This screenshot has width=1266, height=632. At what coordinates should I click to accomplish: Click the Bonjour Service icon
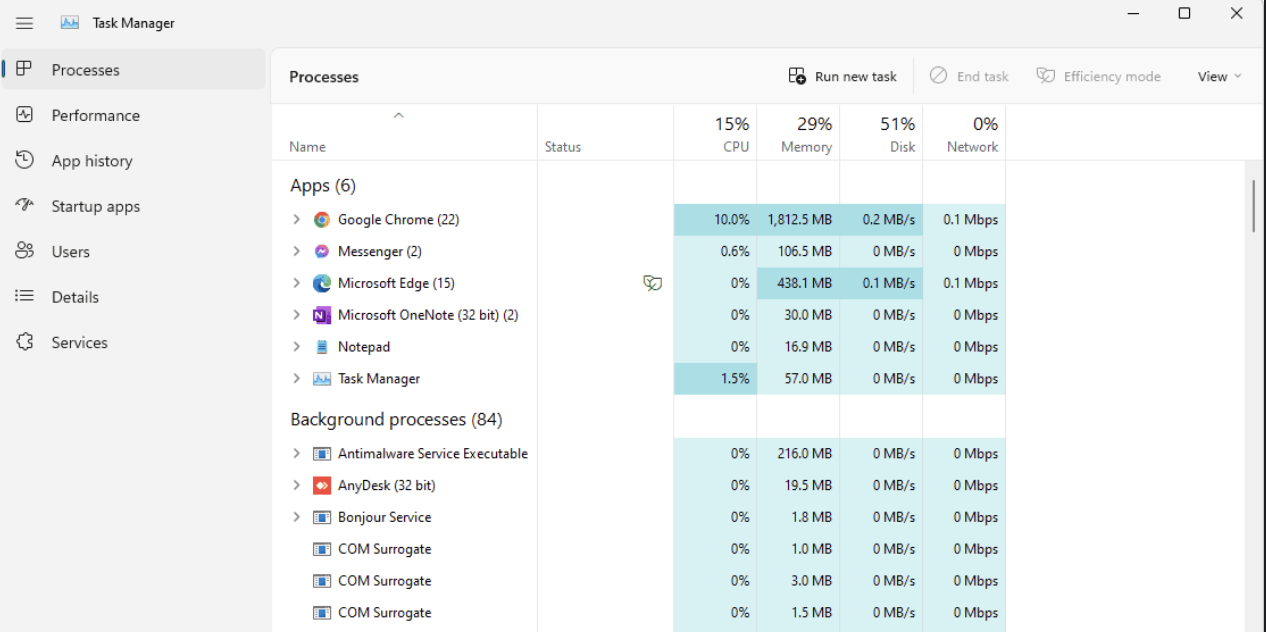[322, 517]
